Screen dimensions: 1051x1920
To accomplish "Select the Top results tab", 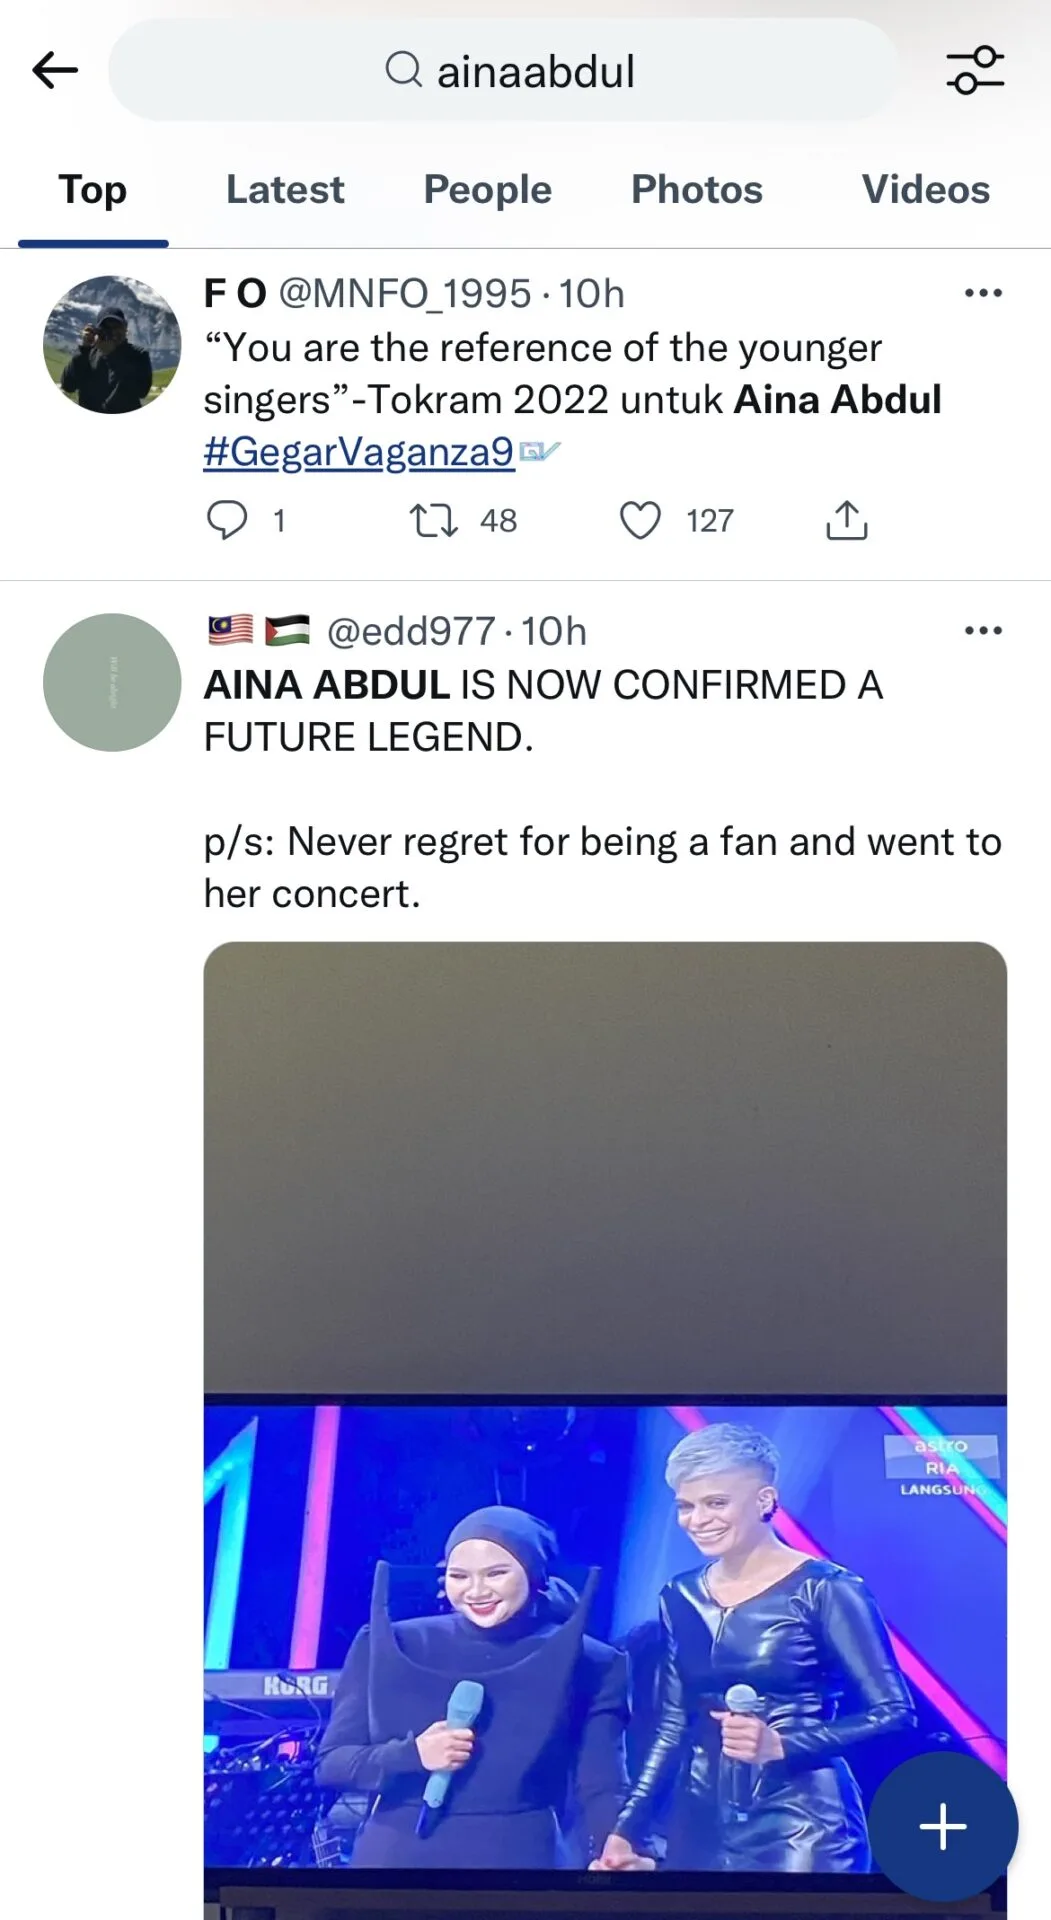I will 93,190.
